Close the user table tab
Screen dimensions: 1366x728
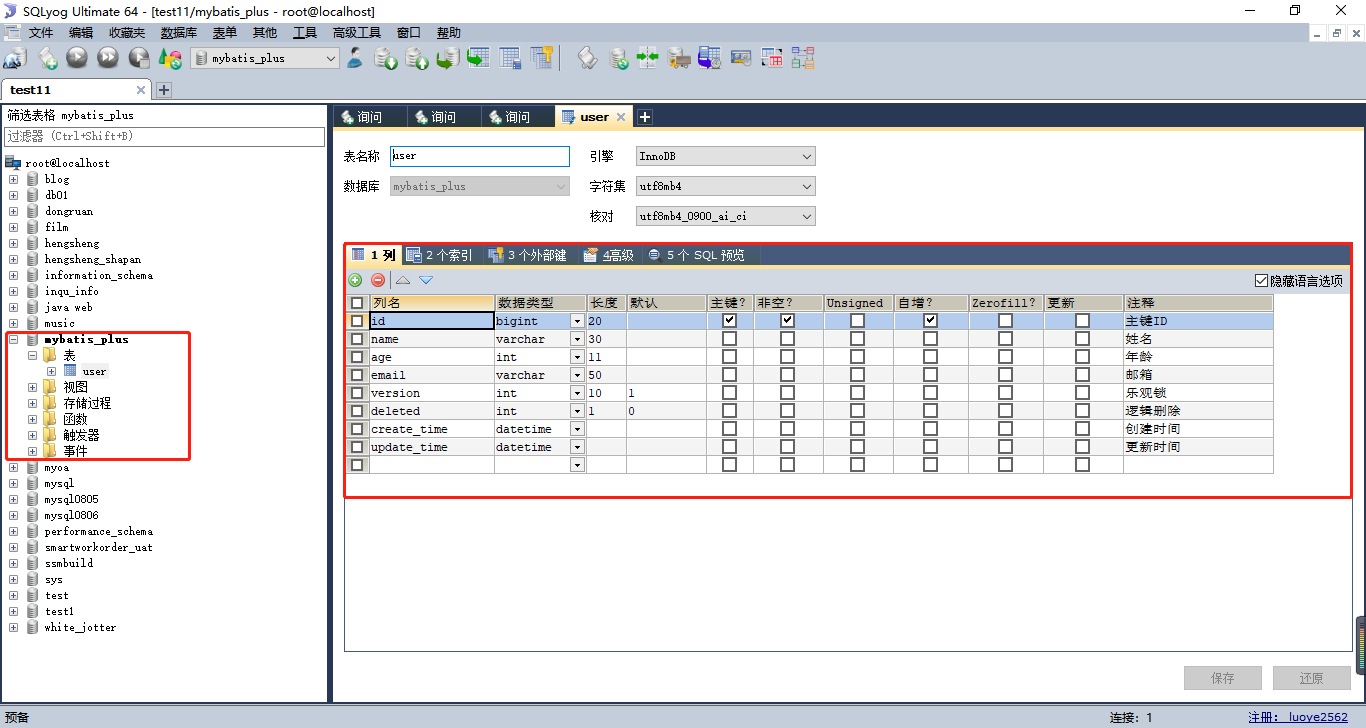(621, 117)
